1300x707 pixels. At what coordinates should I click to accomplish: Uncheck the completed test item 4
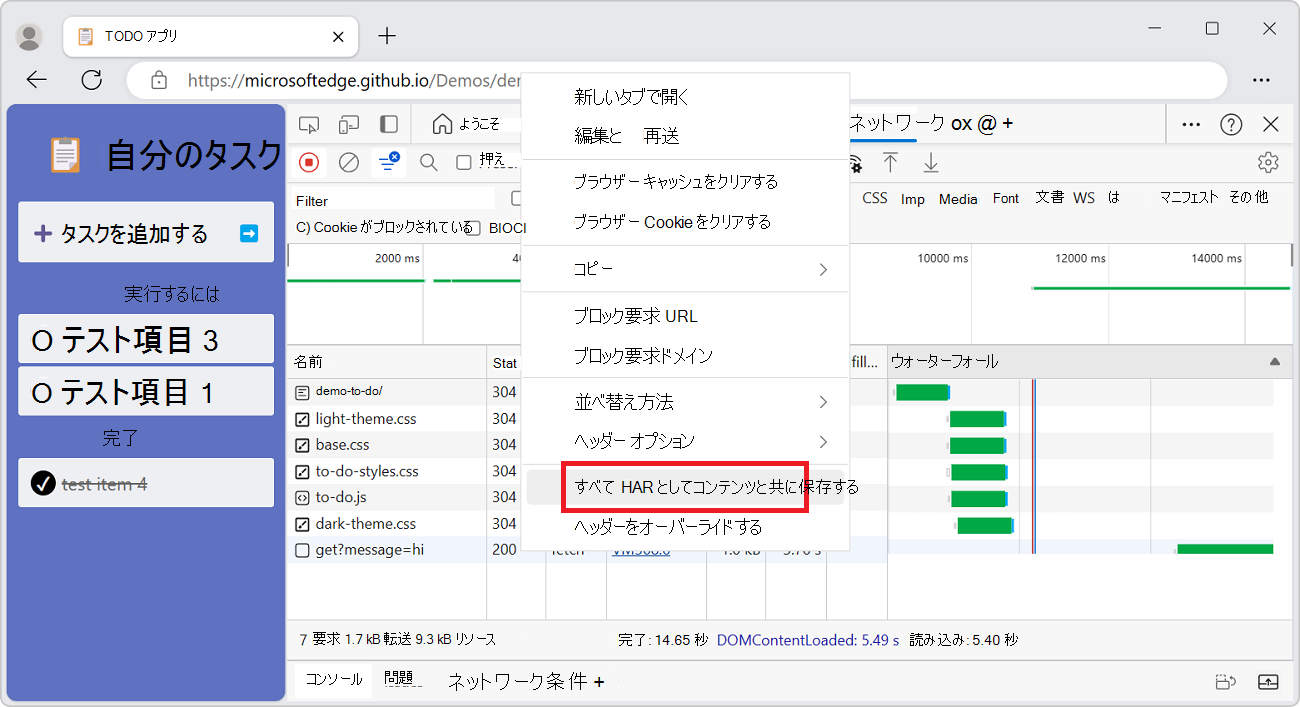click(x=42, y=484)
